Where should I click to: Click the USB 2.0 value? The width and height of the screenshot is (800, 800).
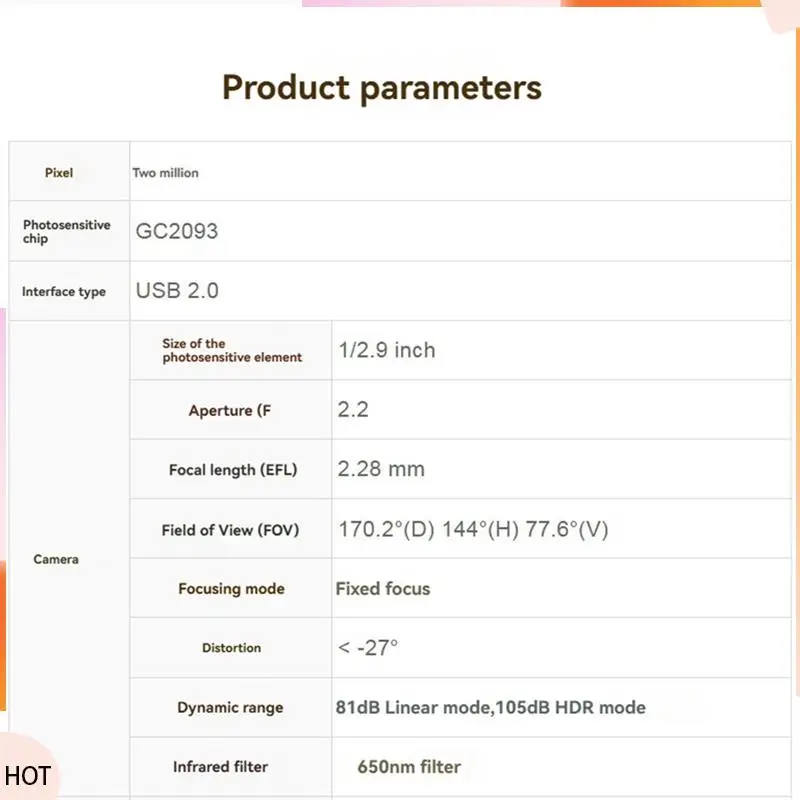177,290
